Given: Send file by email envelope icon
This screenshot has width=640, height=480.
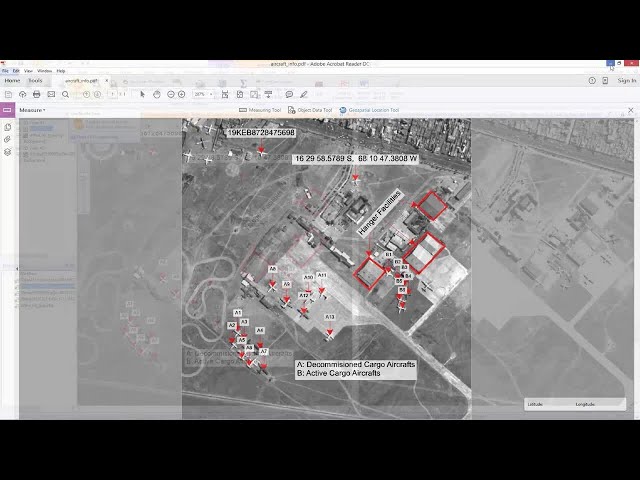Looking at the screenshot, I should click(x=51, y=95).
